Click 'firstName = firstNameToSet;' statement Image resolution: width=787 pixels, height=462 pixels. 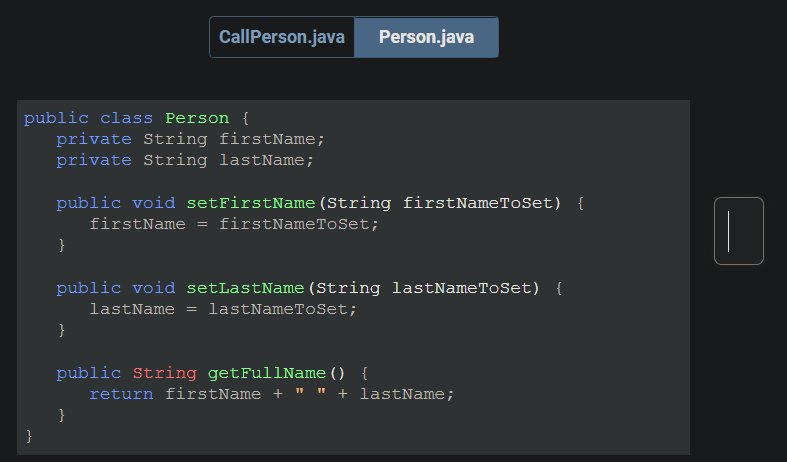pos(234,224)
